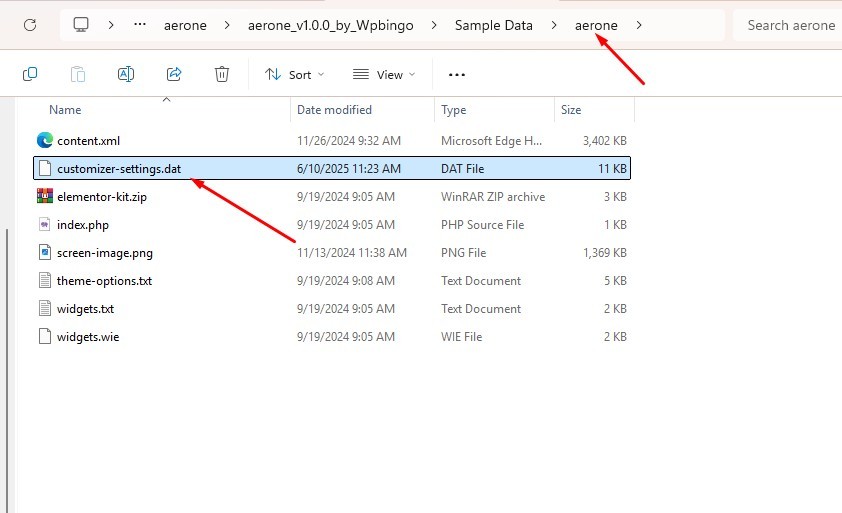Open the View dropdown menu
The height and width of the screenshot is (513, 842).
click(384, 75)
